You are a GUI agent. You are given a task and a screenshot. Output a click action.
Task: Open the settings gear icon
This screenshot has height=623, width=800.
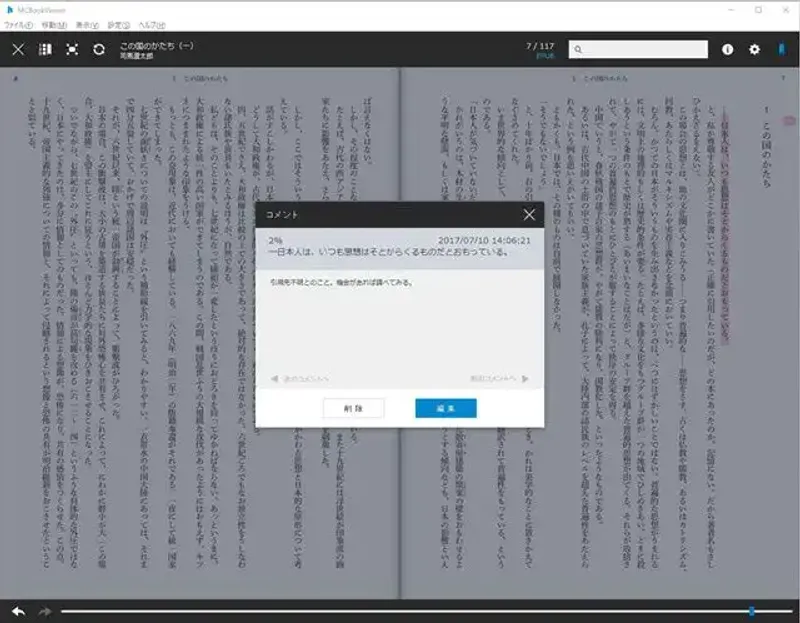click(755, 49)
